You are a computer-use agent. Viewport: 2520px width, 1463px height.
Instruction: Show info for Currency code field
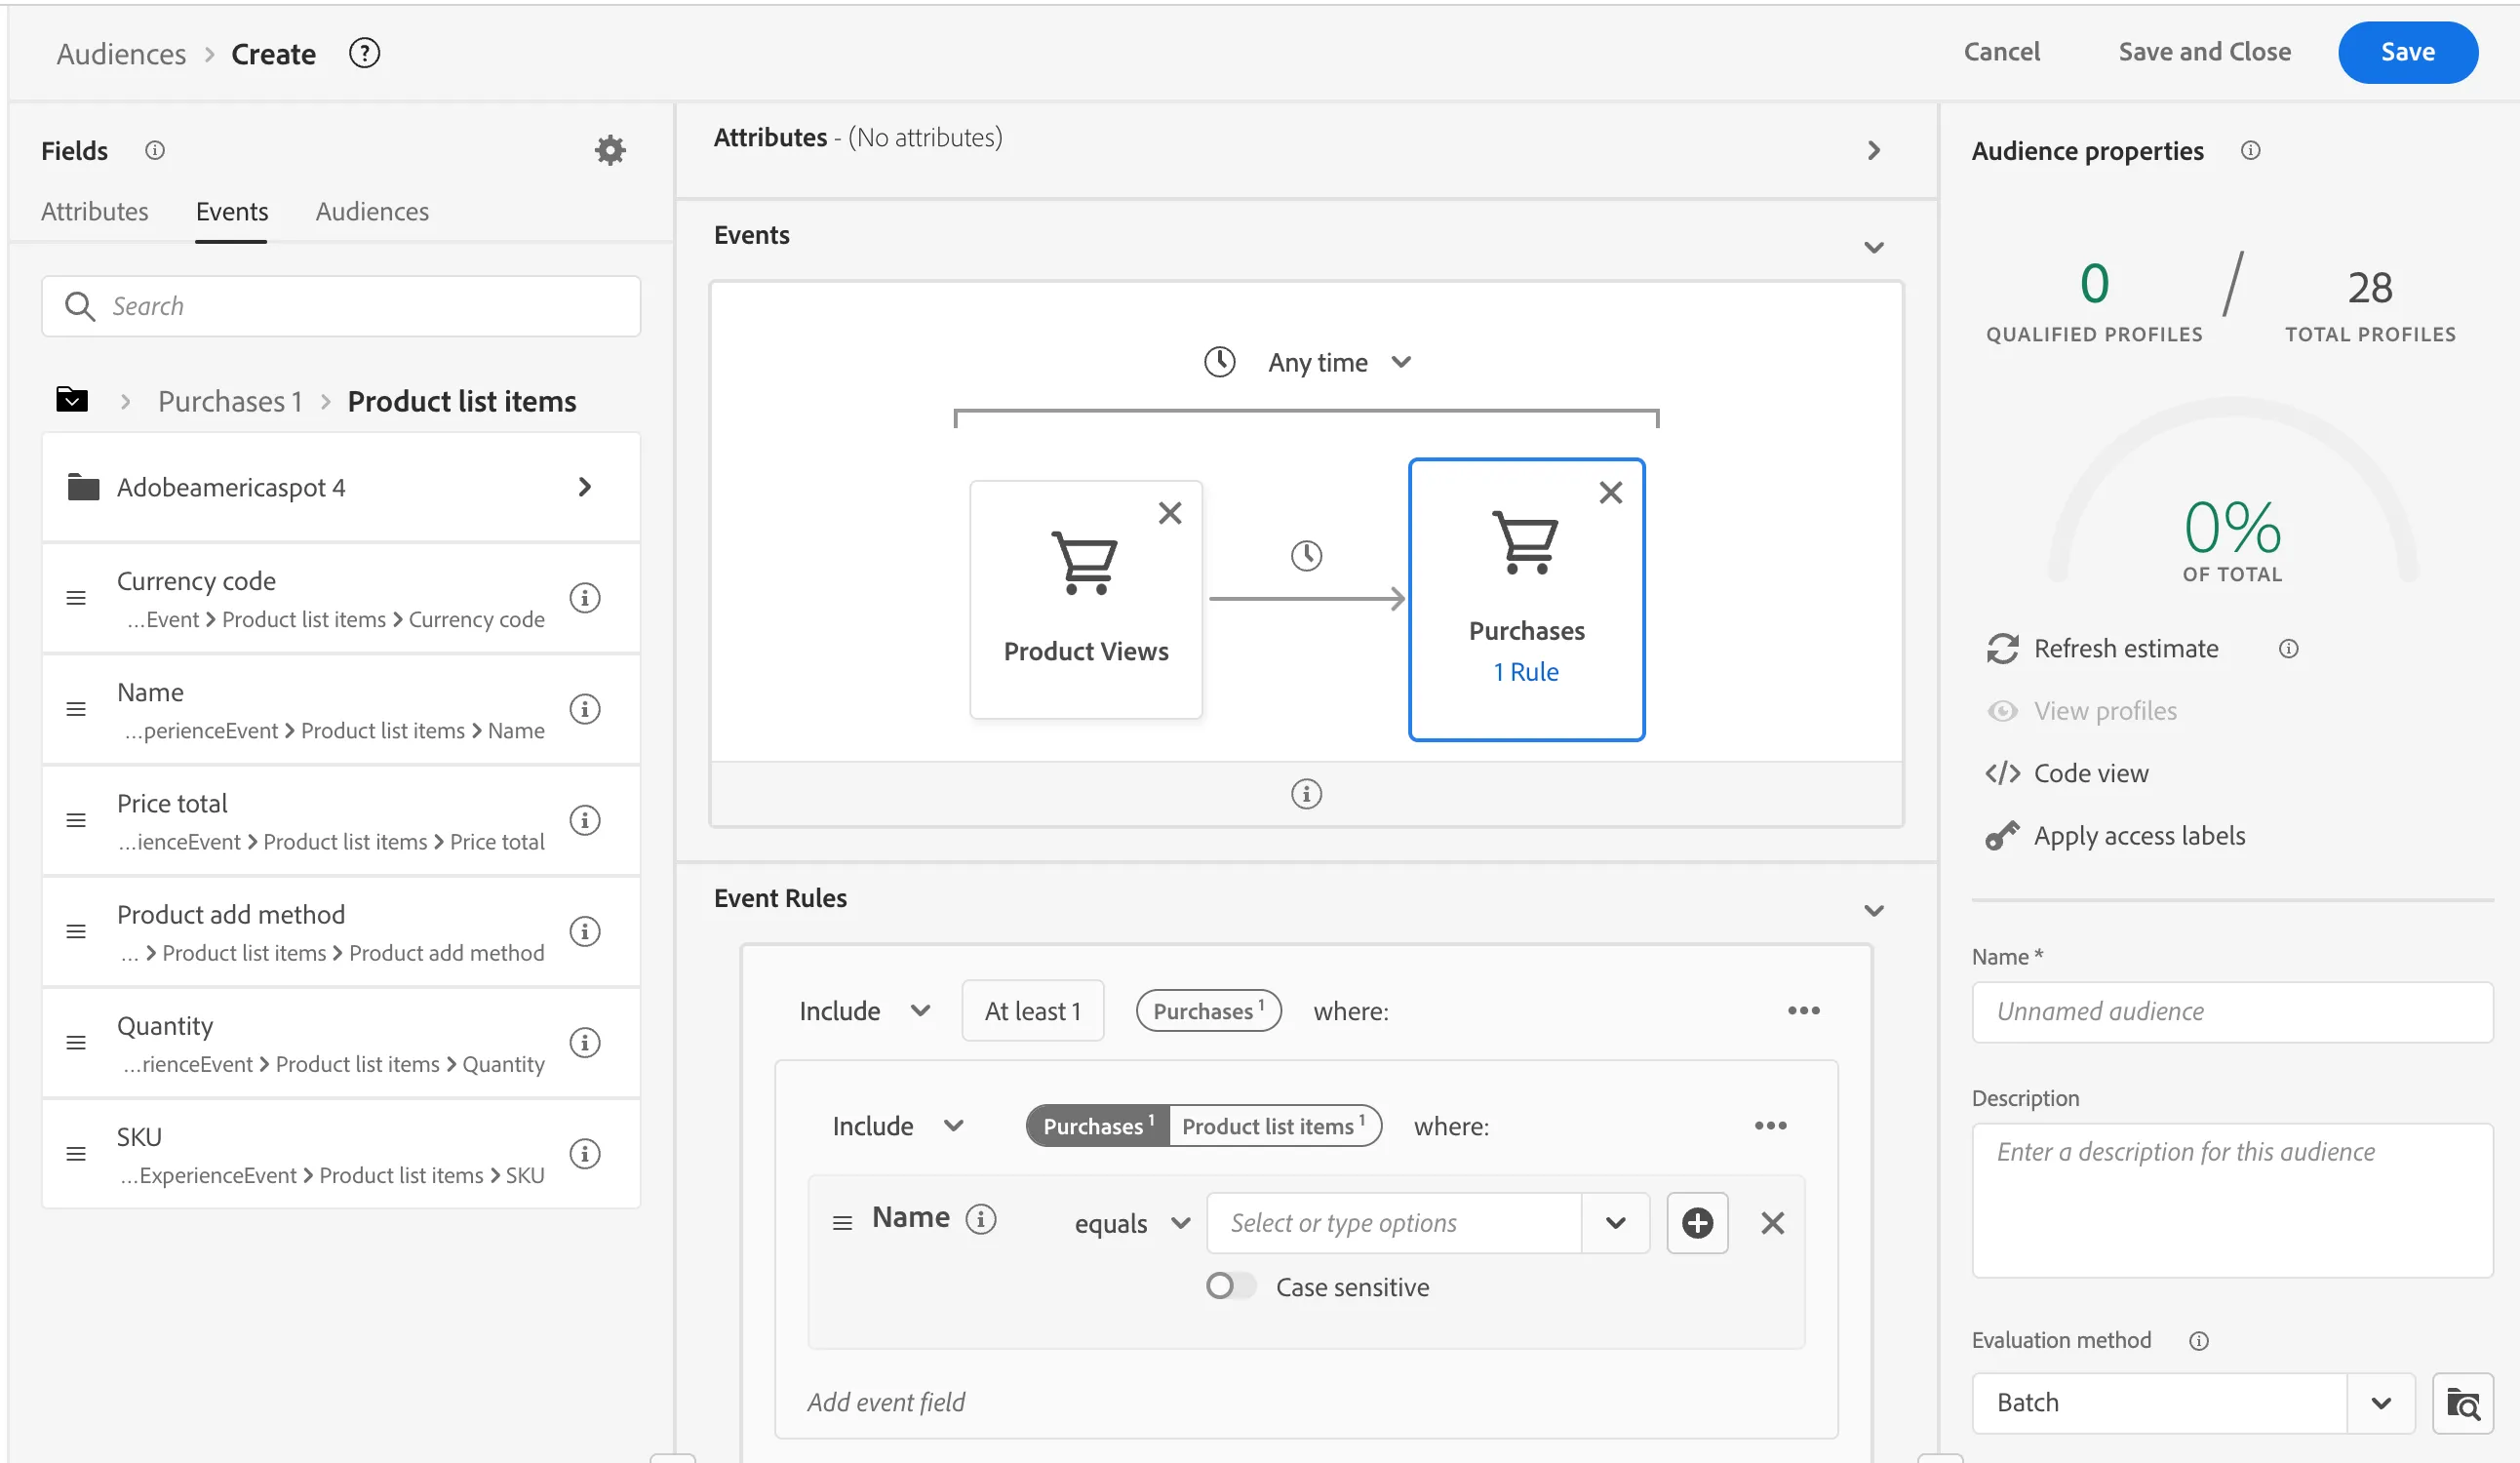pos(585,598)
